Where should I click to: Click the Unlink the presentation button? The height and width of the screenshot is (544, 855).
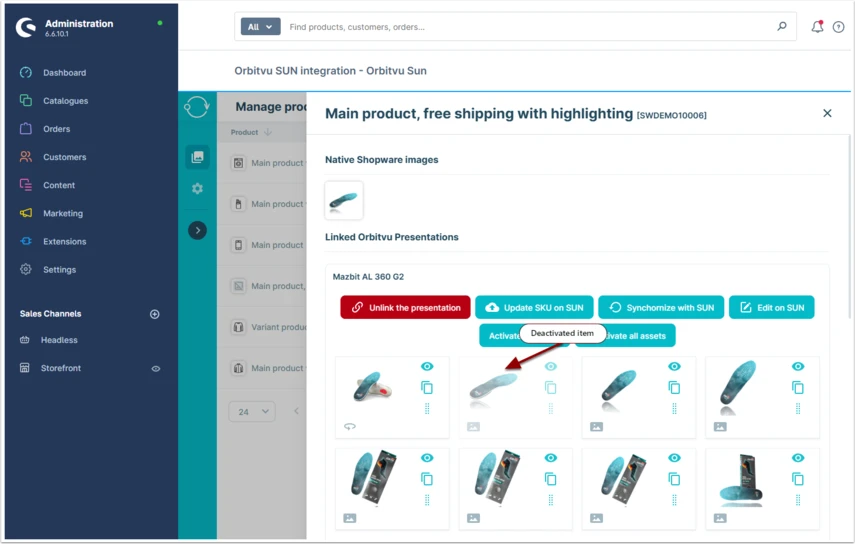405,307
